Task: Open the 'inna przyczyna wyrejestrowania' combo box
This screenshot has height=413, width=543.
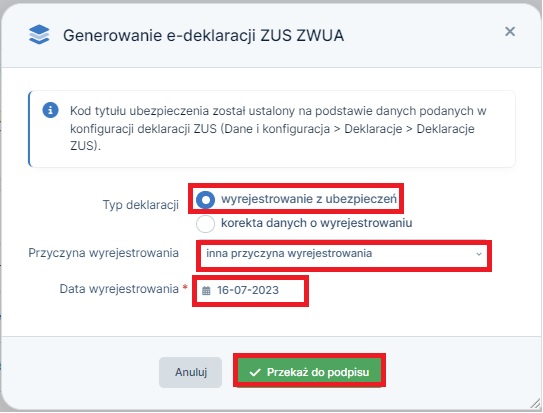Action: pos(344,255)
